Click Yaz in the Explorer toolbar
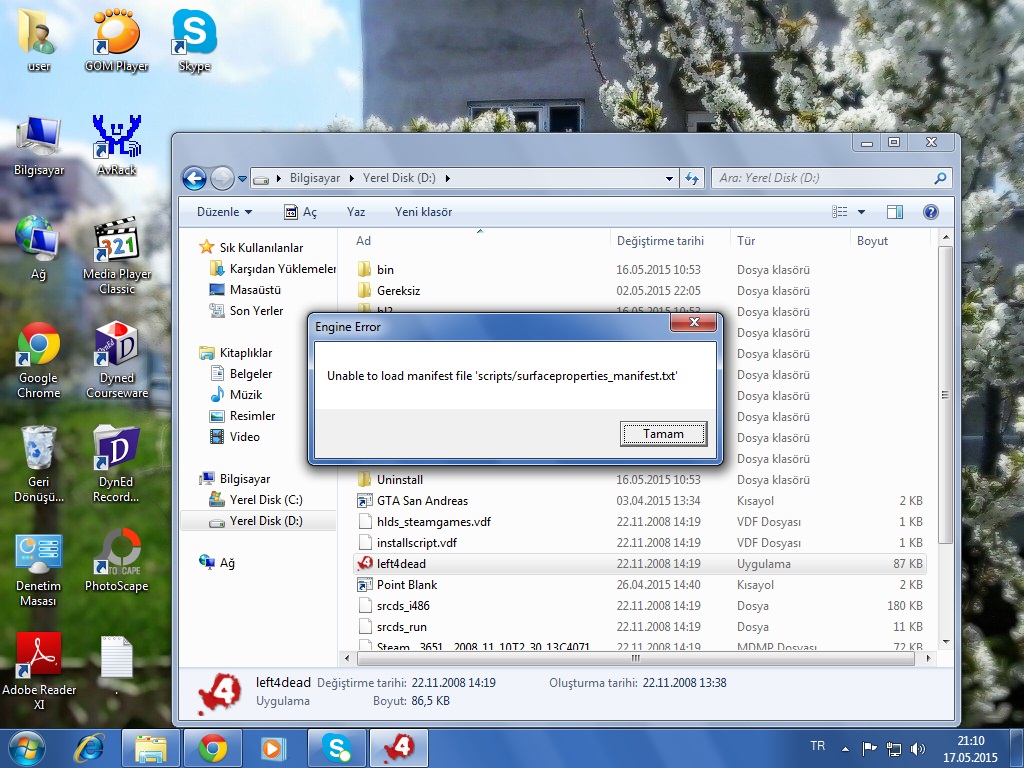The image size is (1024, 768). tap(356, 212)
